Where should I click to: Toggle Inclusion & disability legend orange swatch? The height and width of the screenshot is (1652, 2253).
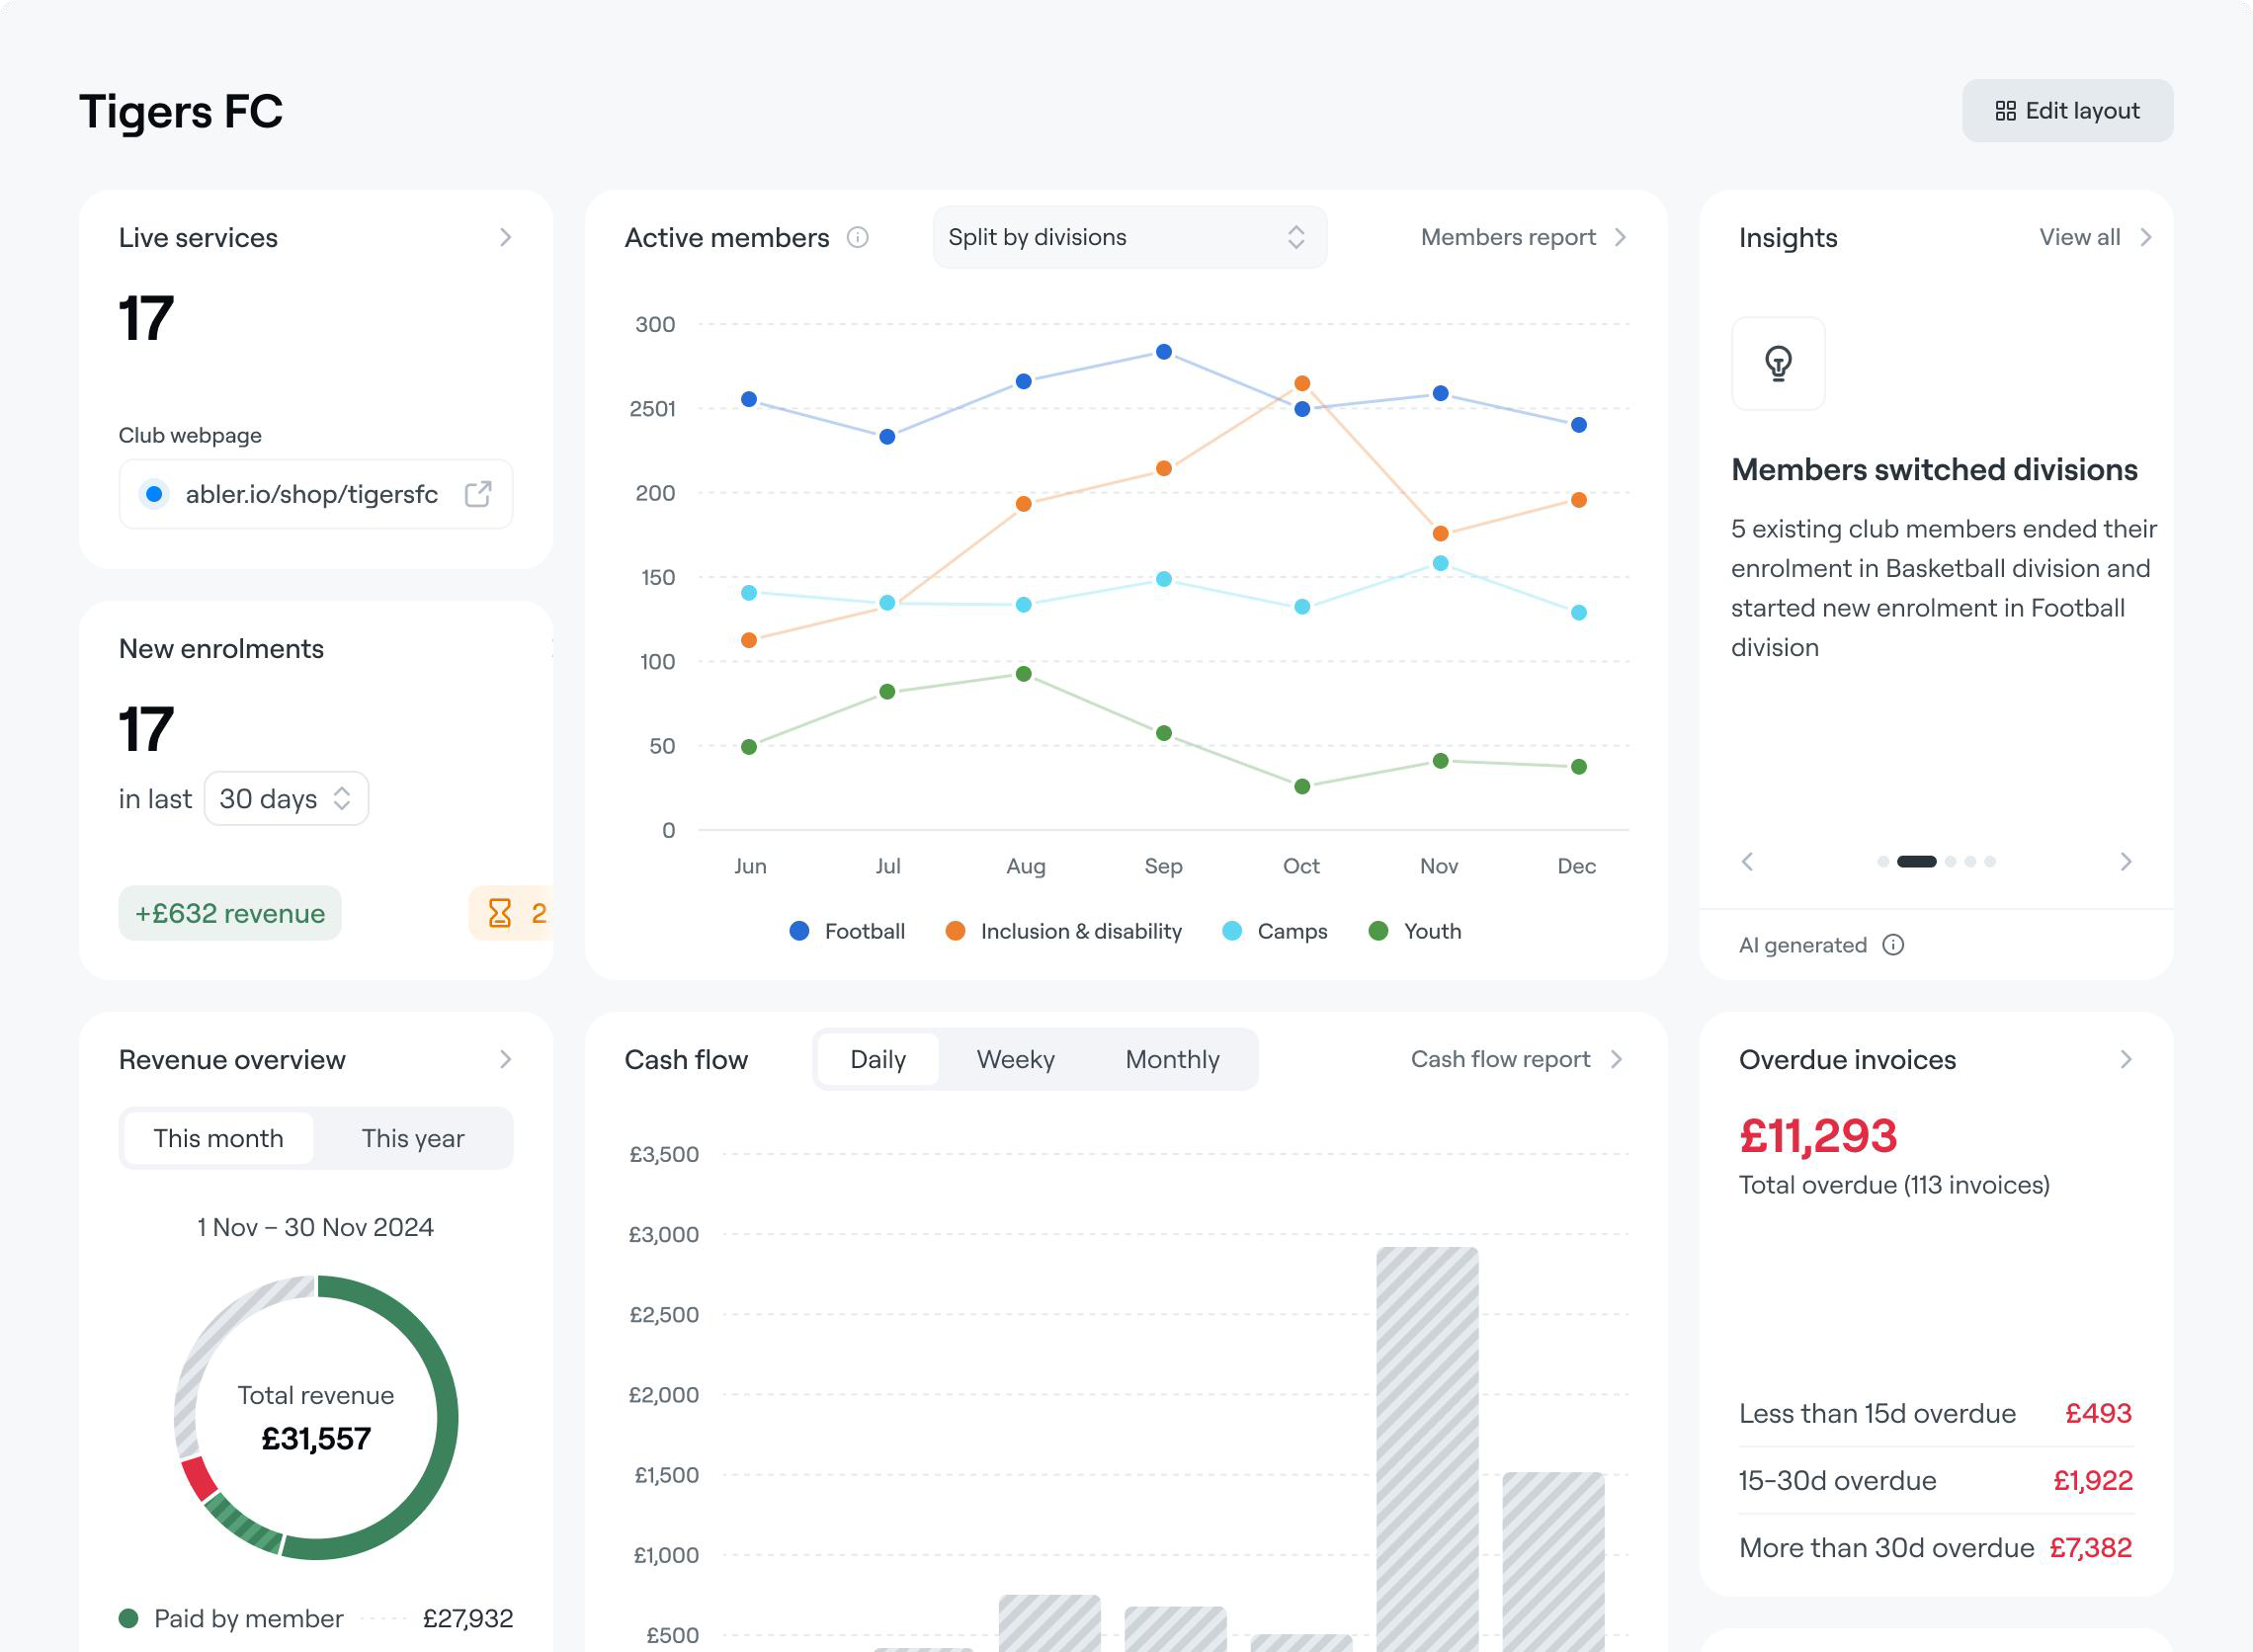955,932
